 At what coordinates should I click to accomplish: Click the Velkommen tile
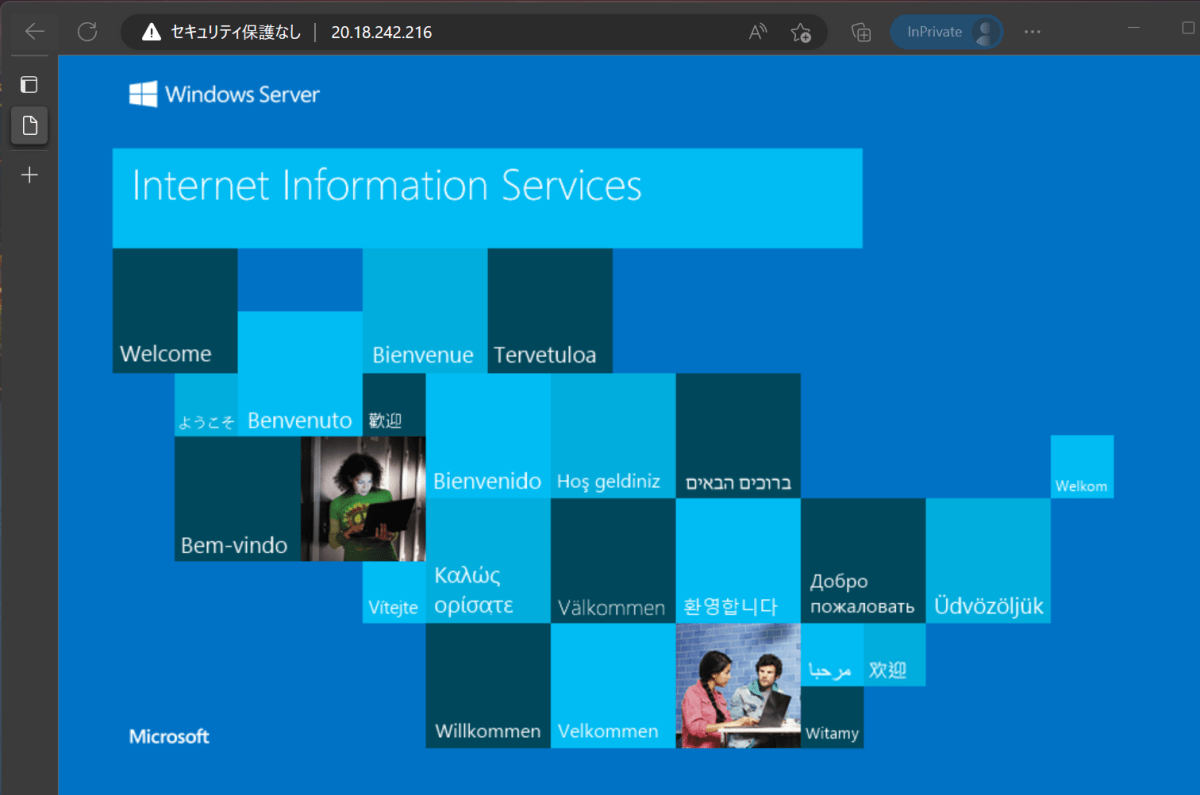point(613,686)
